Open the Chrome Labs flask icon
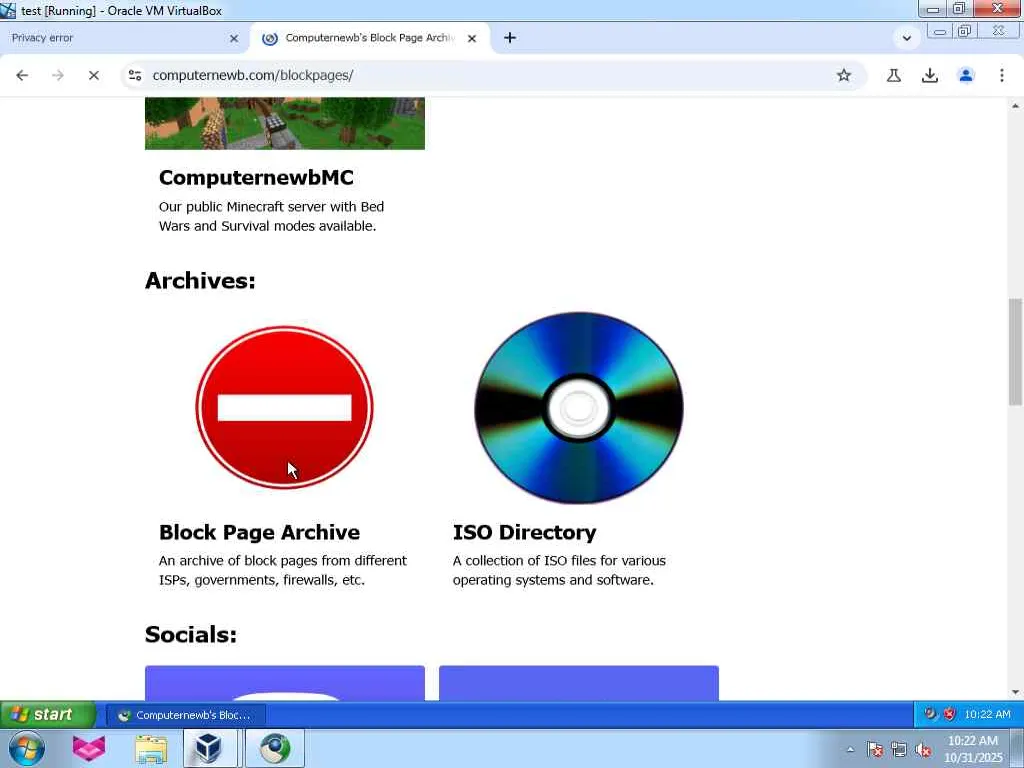The image size is (1024, 768). (x=893, y=75)
